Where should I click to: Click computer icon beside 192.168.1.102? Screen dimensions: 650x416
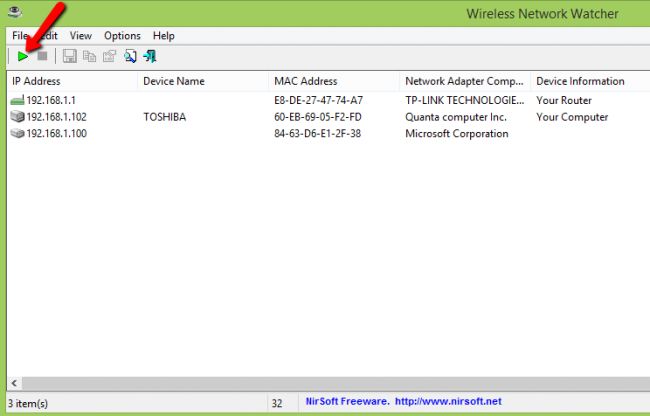[17, 116]
